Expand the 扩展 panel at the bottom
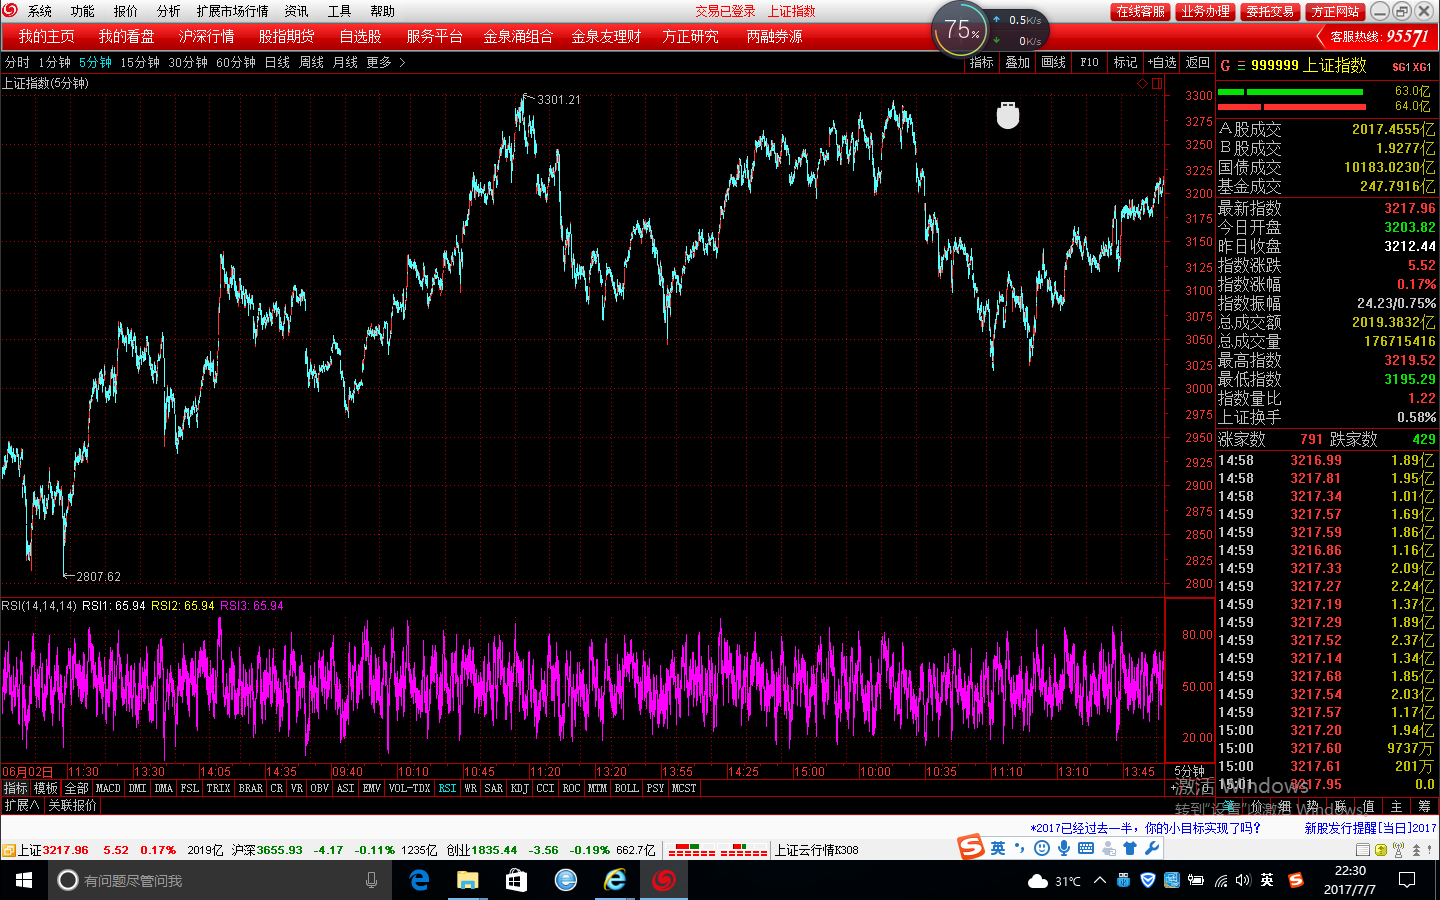 (x=21, y=805)
